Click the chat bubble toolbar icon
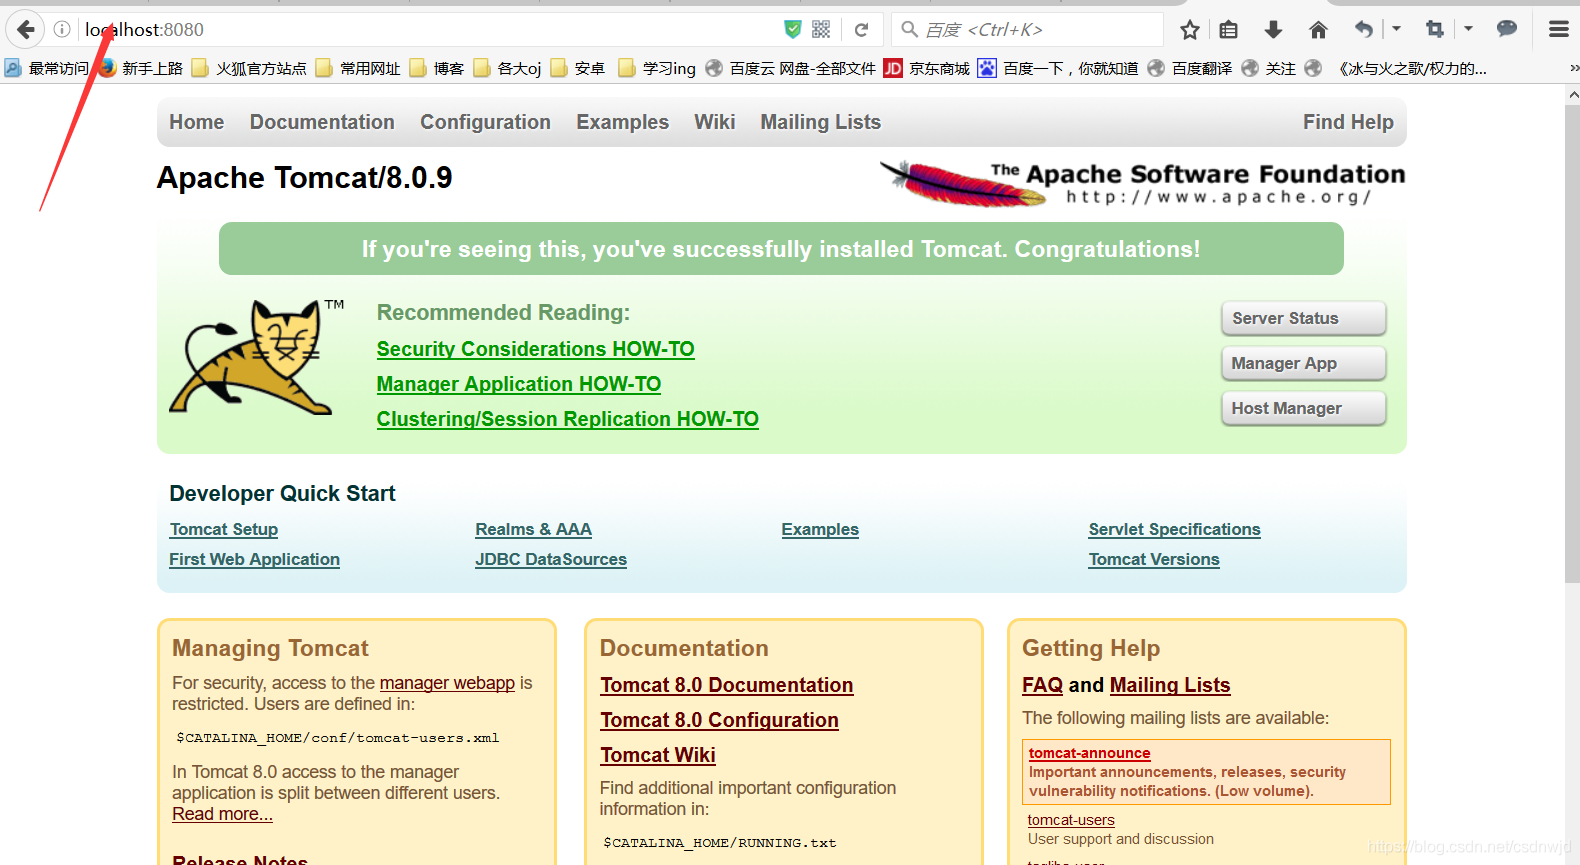The width and height of the screenshot is (1580, 865). click(1507, 29)
